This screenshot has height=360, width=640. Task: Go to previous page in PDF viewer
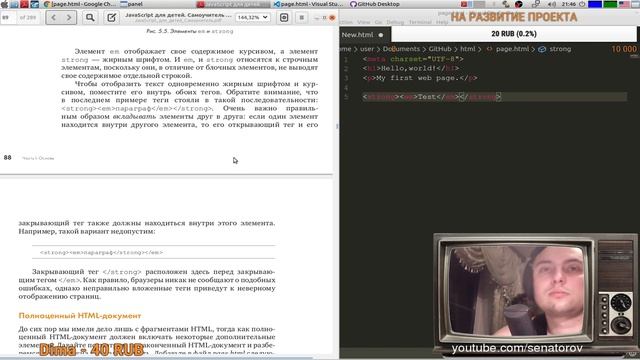53,18
